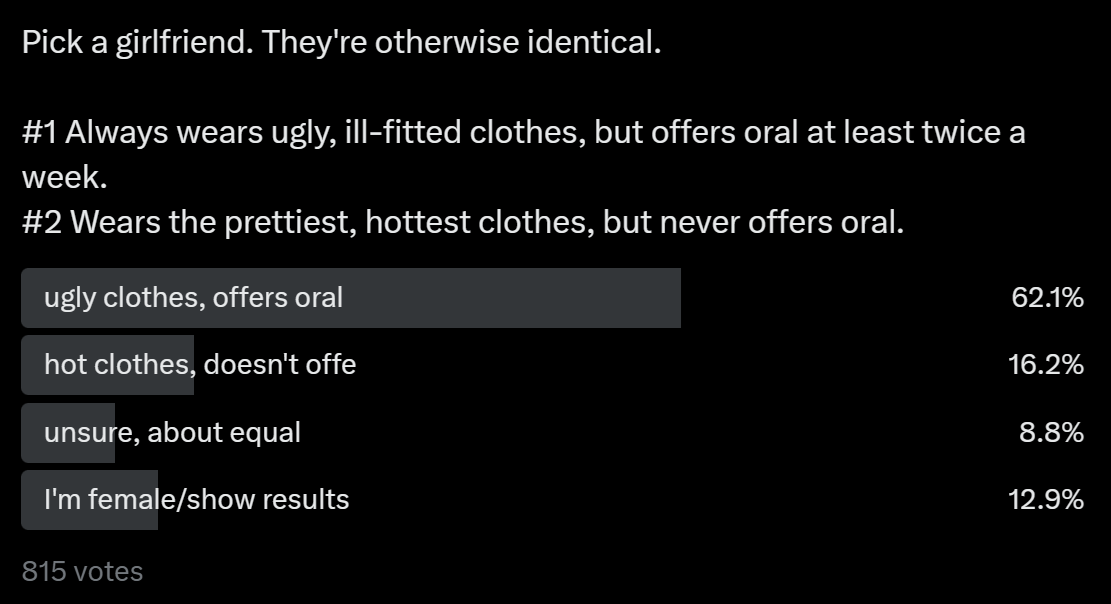
Task: Click 'offers oral at least twice a' text
Action: pyautogui.click(x=838, y=133)
